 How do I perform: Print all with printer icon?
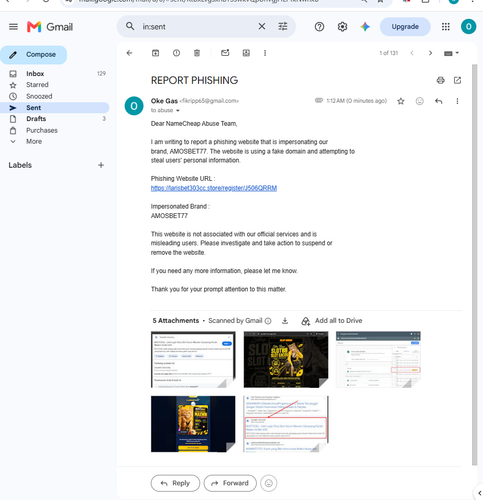(x=441, y=80)
